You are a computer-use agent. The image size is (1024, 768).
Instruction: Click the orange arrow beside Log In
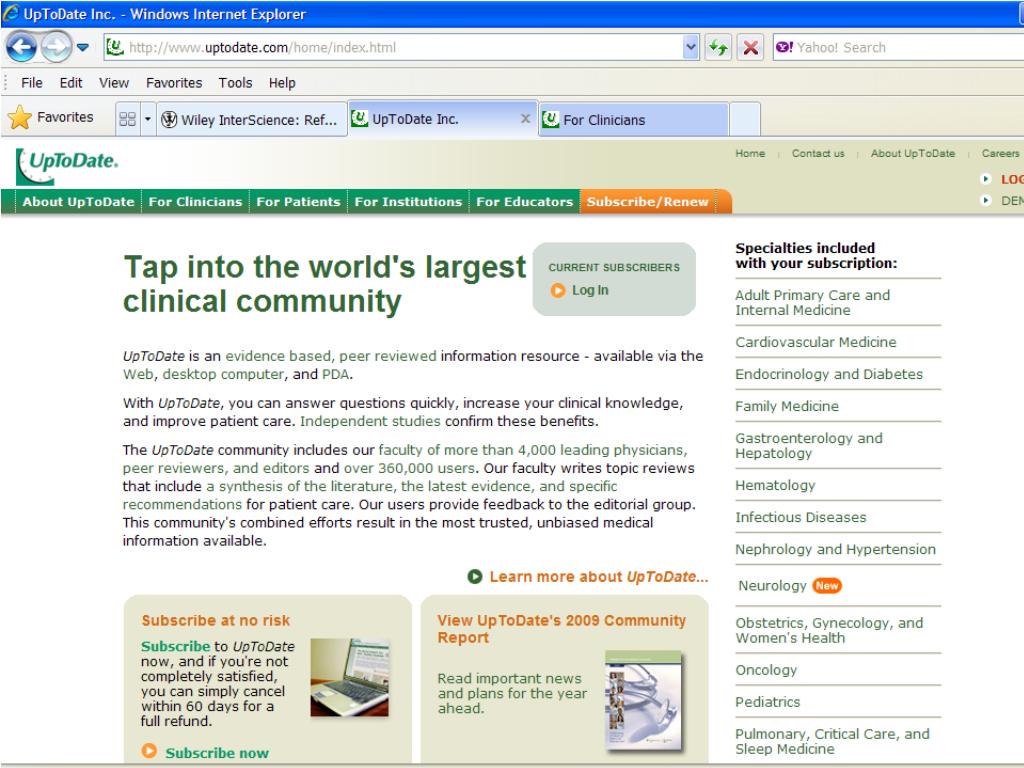[x=558, y=290]
